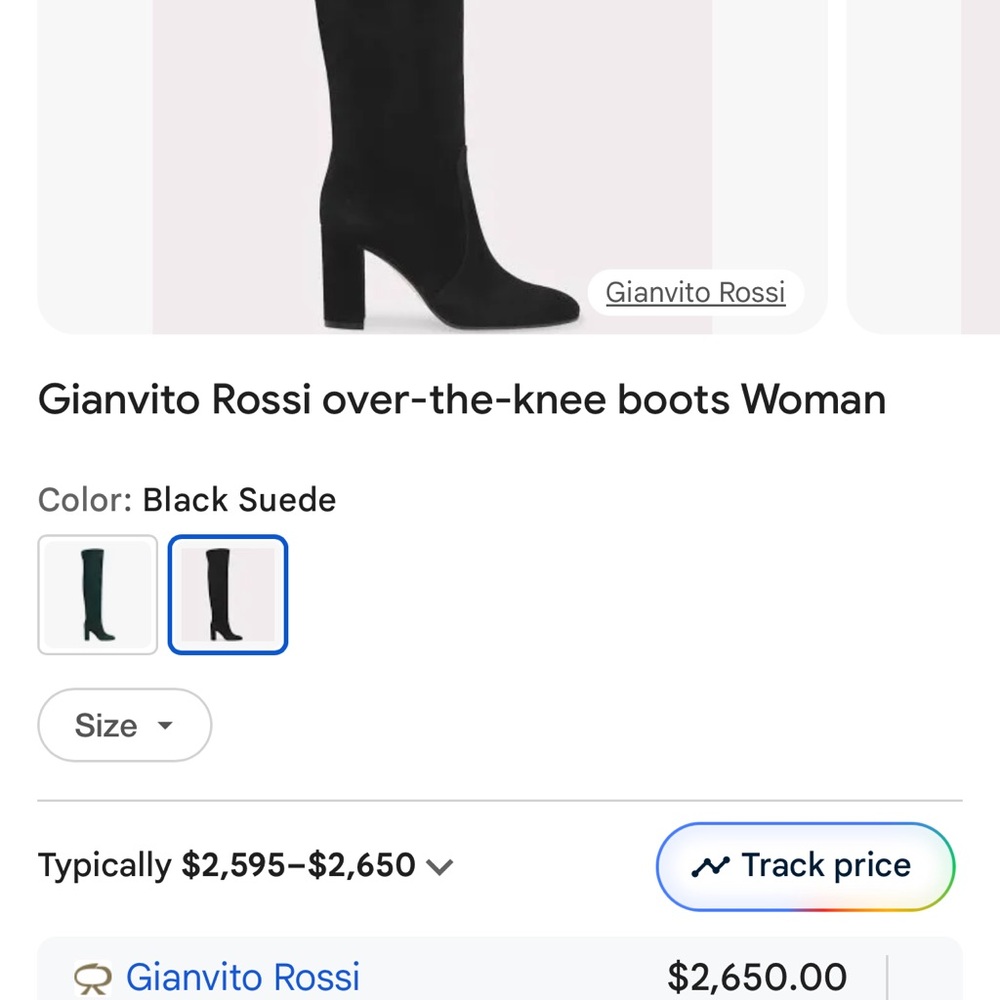Screen dimensions: 1000x1000
Task: Open the Gianvito Rossi seller link
Action: coord(243,977)
